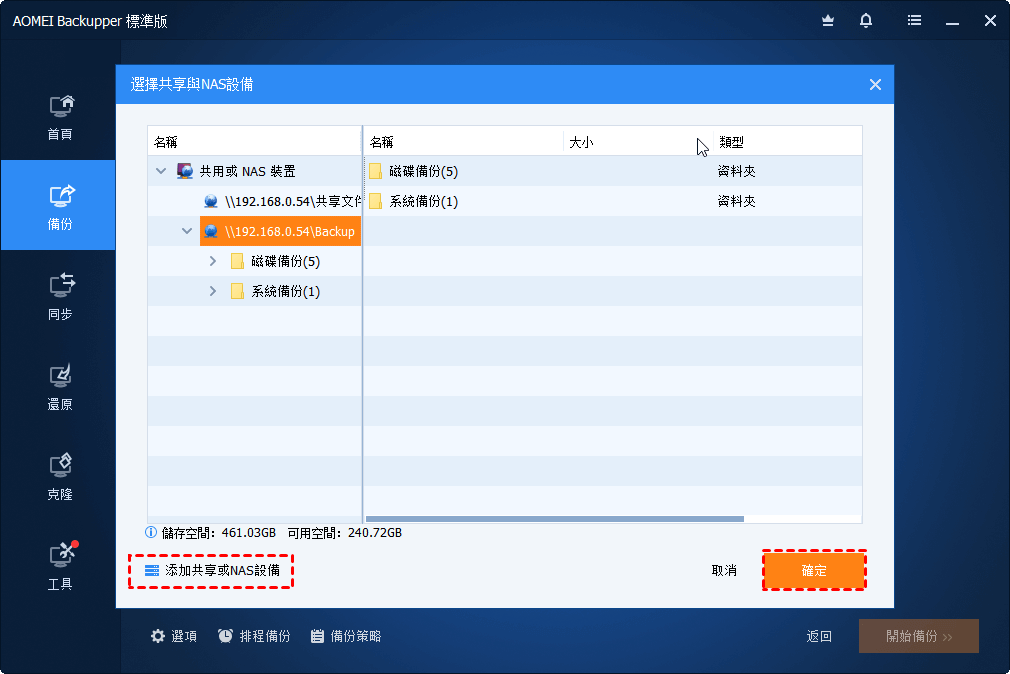The width and height of the screenshot is (1010, 674).
Task: Click the 取消 cancel button
Action: [x=724, y=570]
